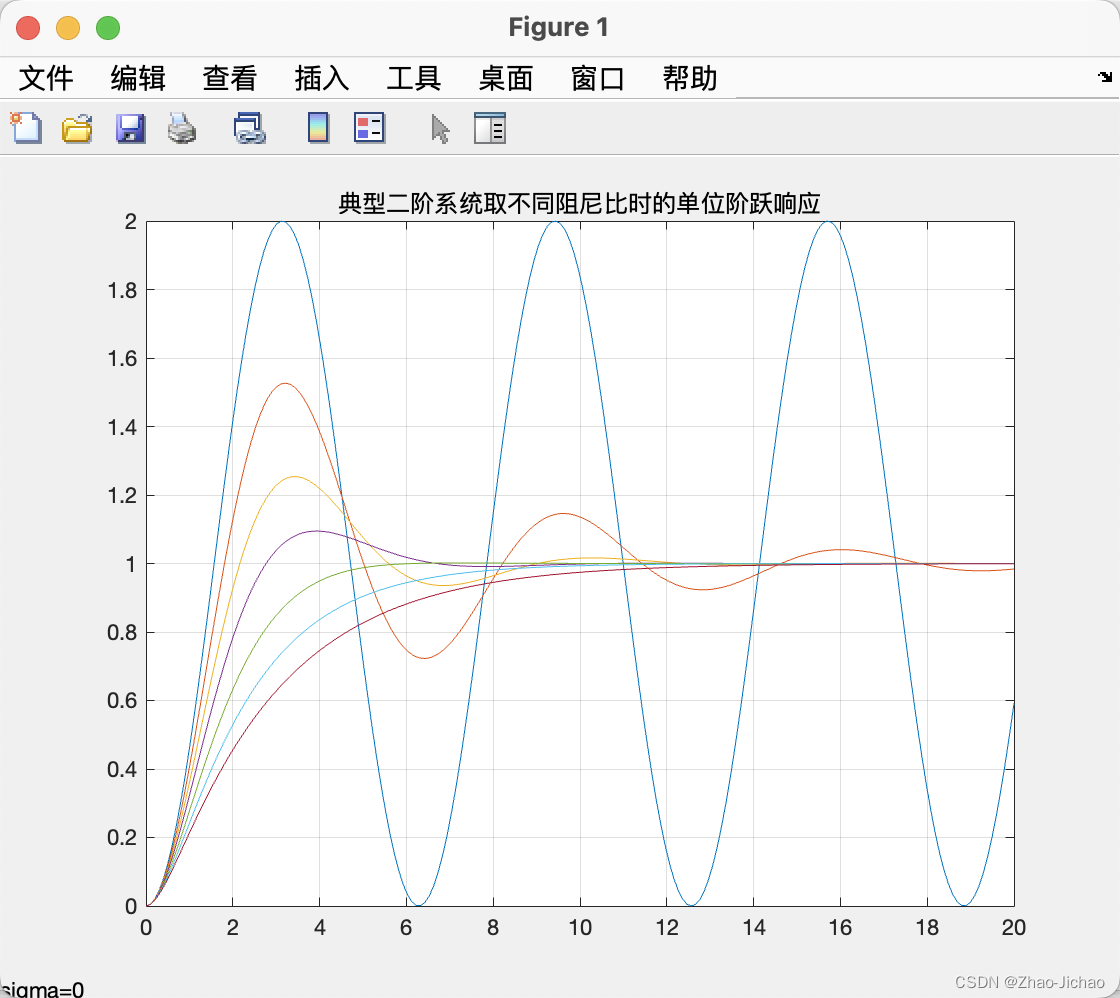Click the y-axis tick label 1.4
This screenshot has width=1120, height=998.
[122, 427]
